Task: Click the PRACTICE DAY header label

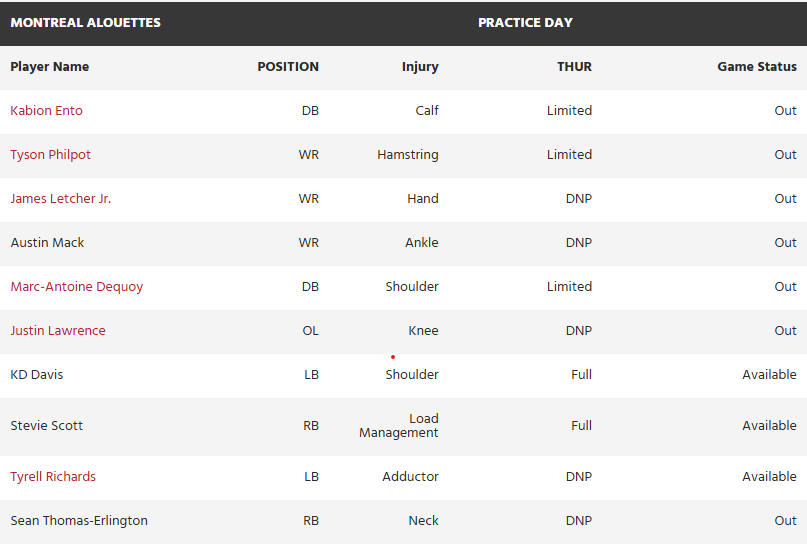Action: coord(525,23)
